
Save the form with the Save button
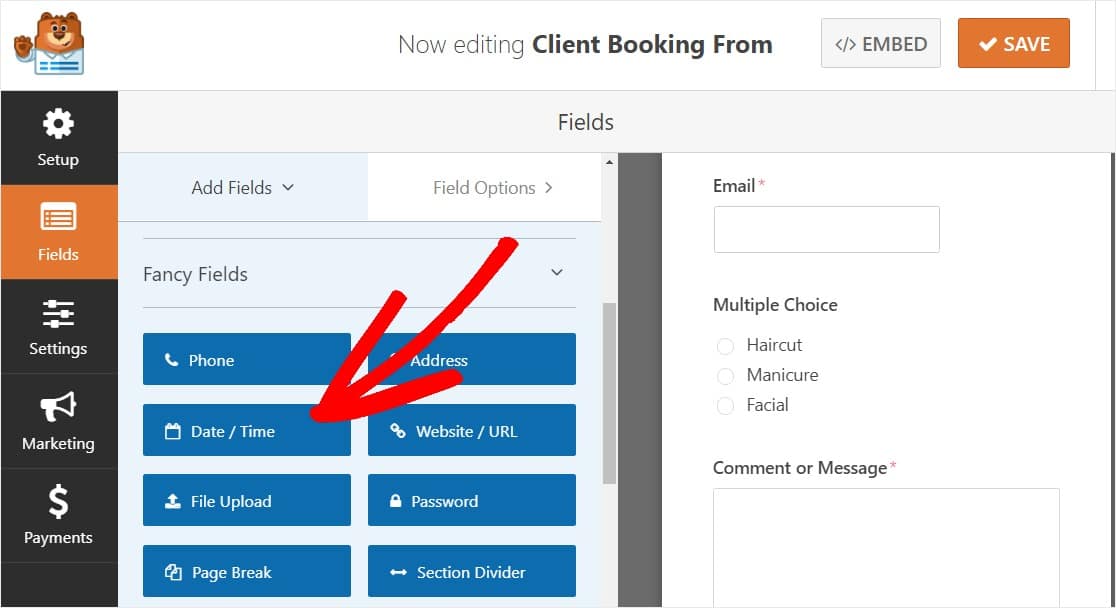click(1014, 43)
